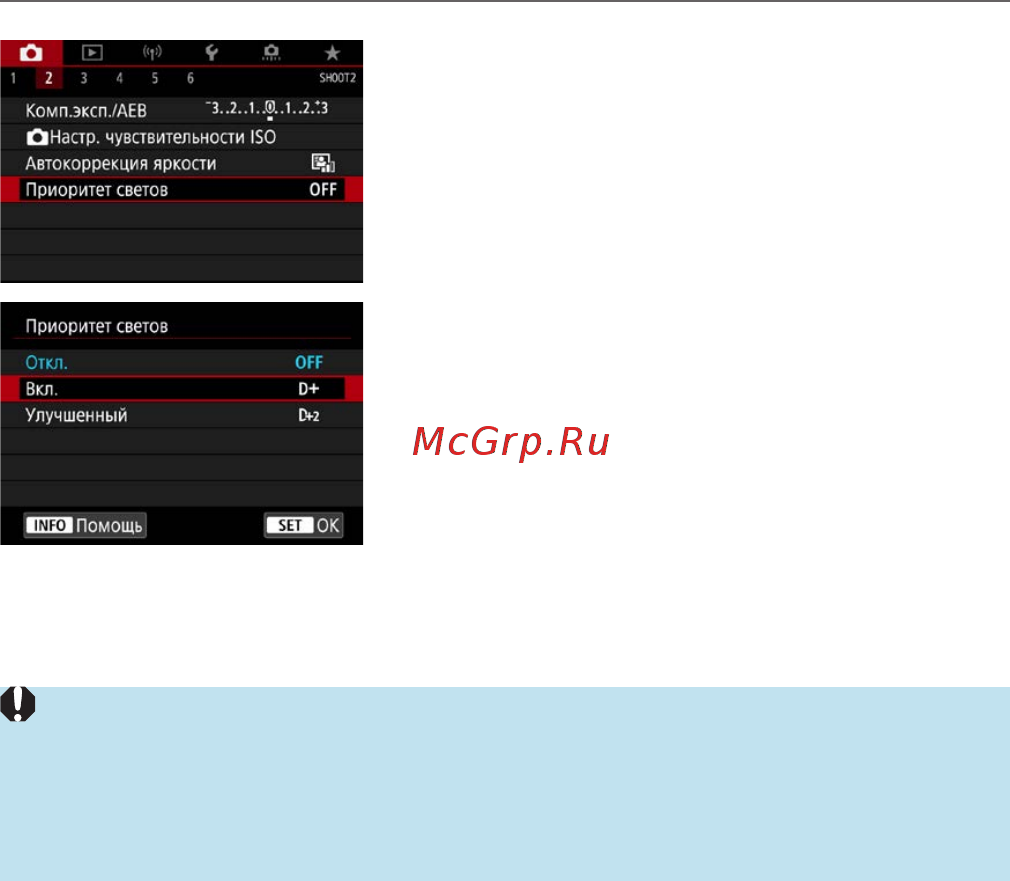The image size is (1010, 881).
Task: Switch to shooting page 3
Action: [84, 79]
